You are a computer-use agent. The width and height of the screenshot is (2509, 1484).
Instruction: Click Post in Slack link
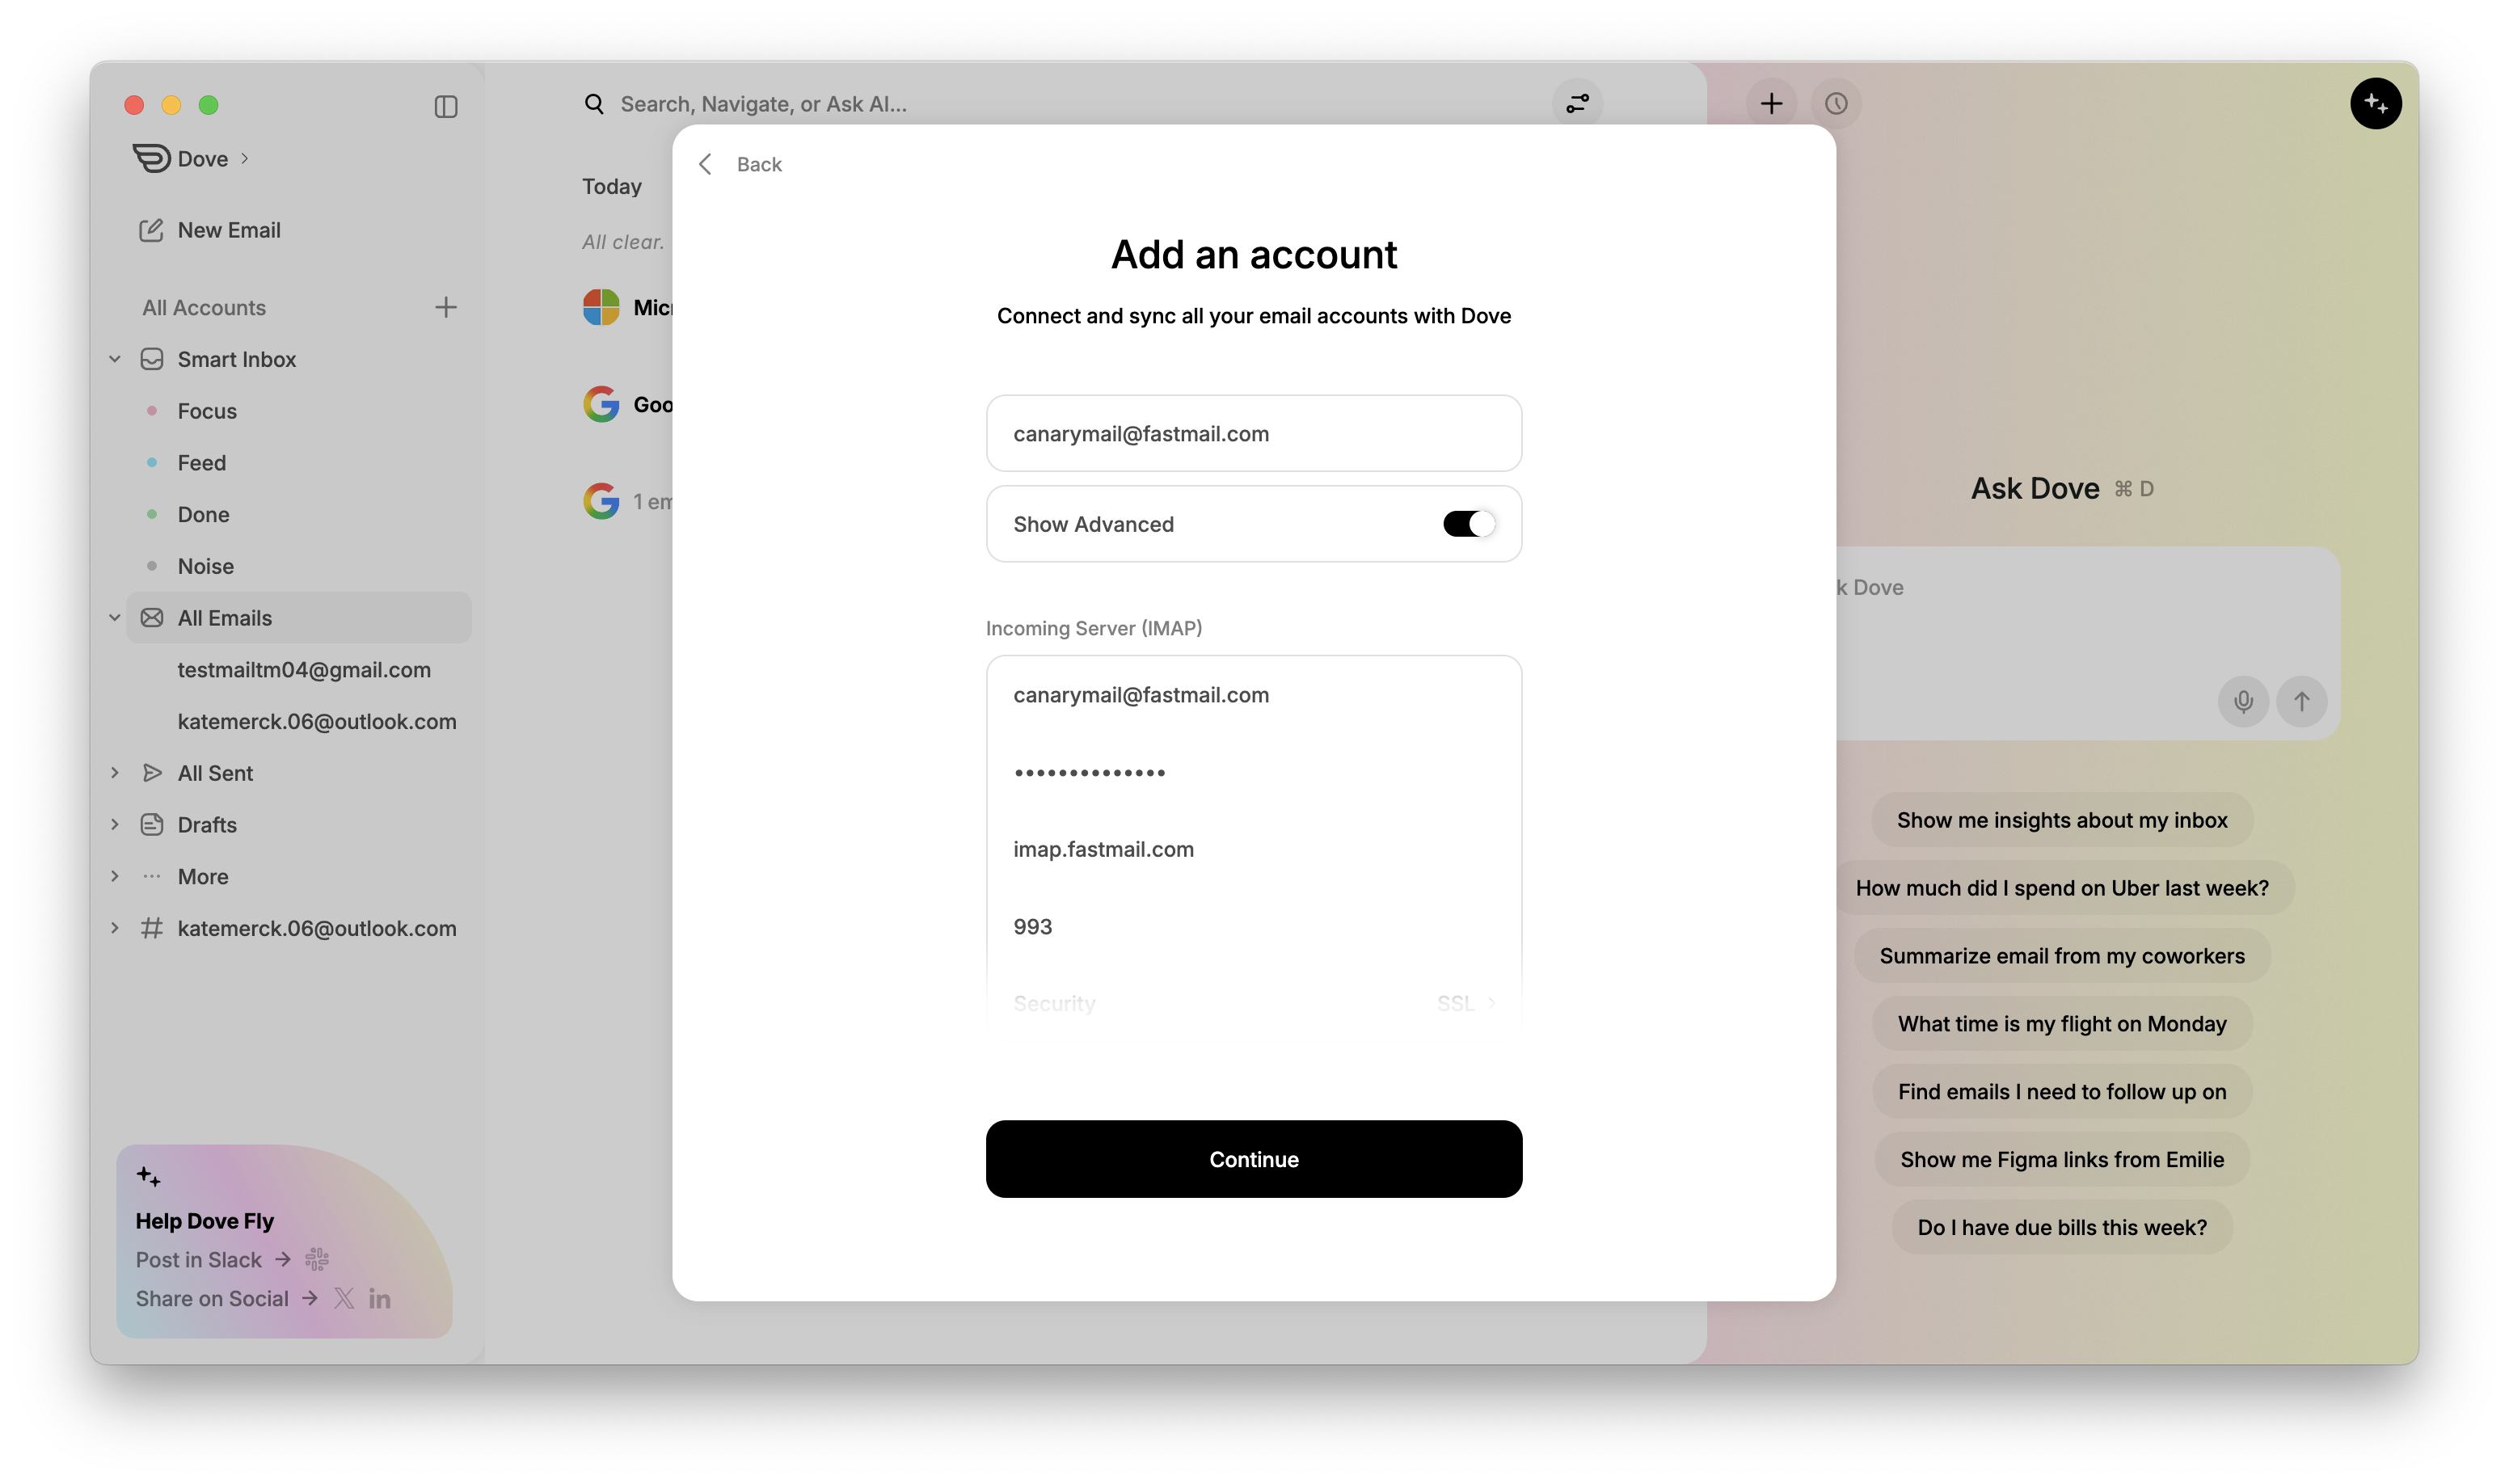tap(199, 1260)
